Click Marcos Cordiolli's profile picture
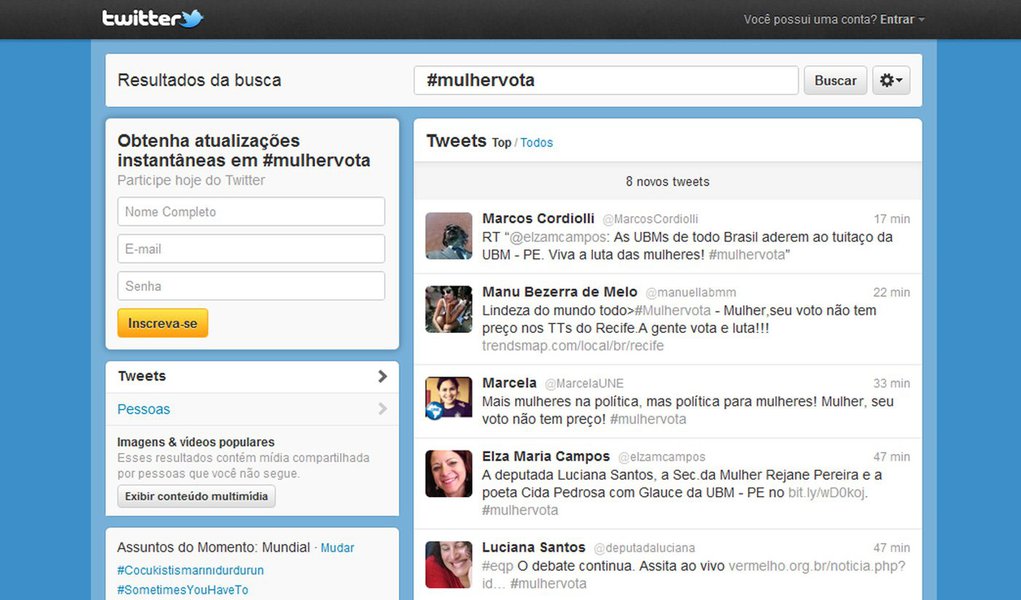 (x=448, y=236)
